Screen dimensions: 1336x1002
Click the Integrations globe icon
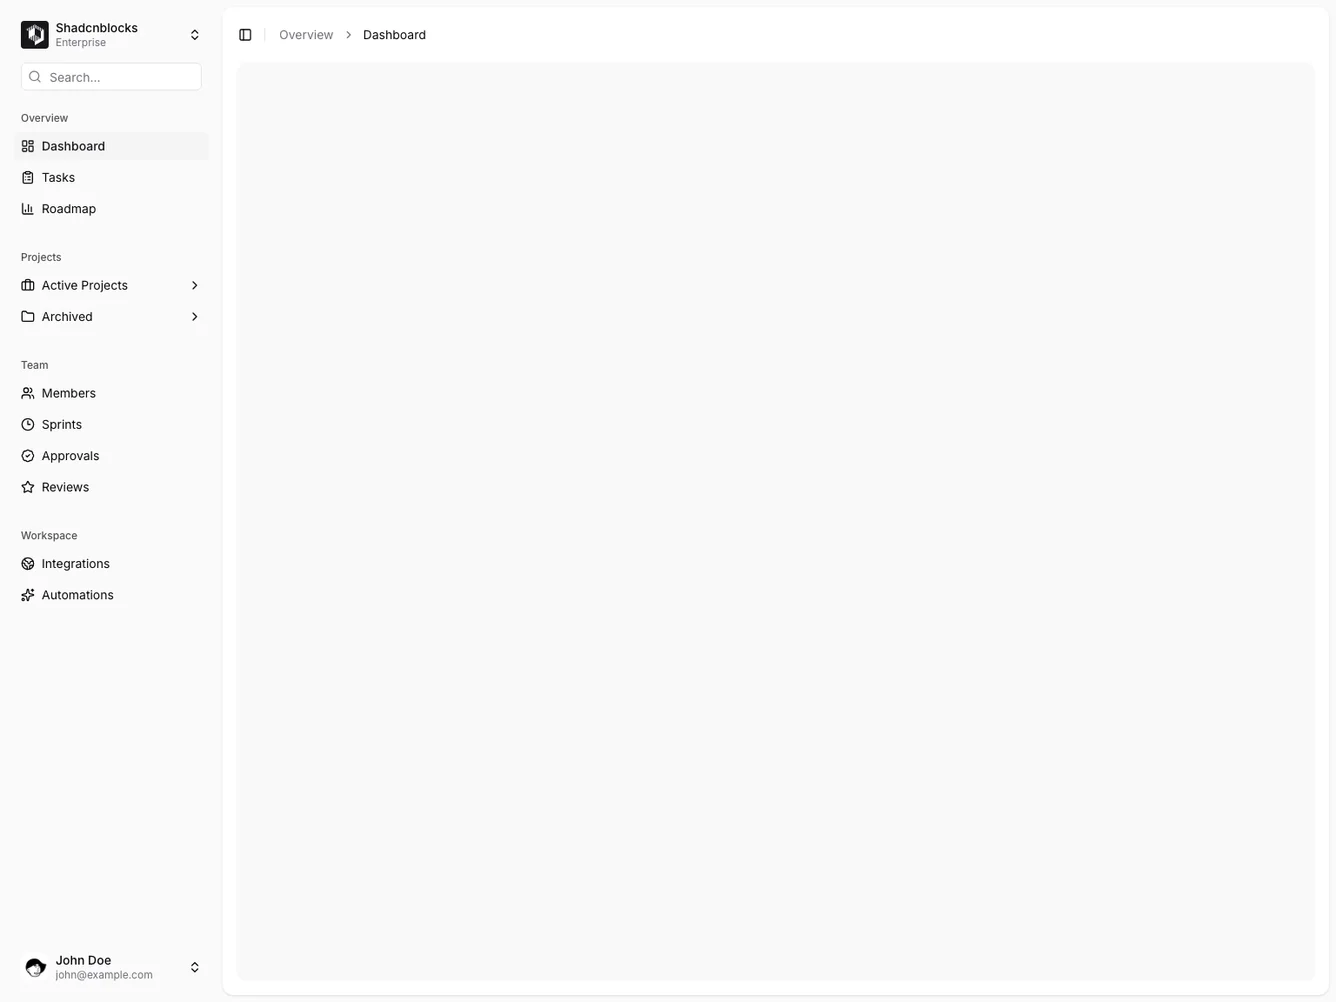point(27,563)
